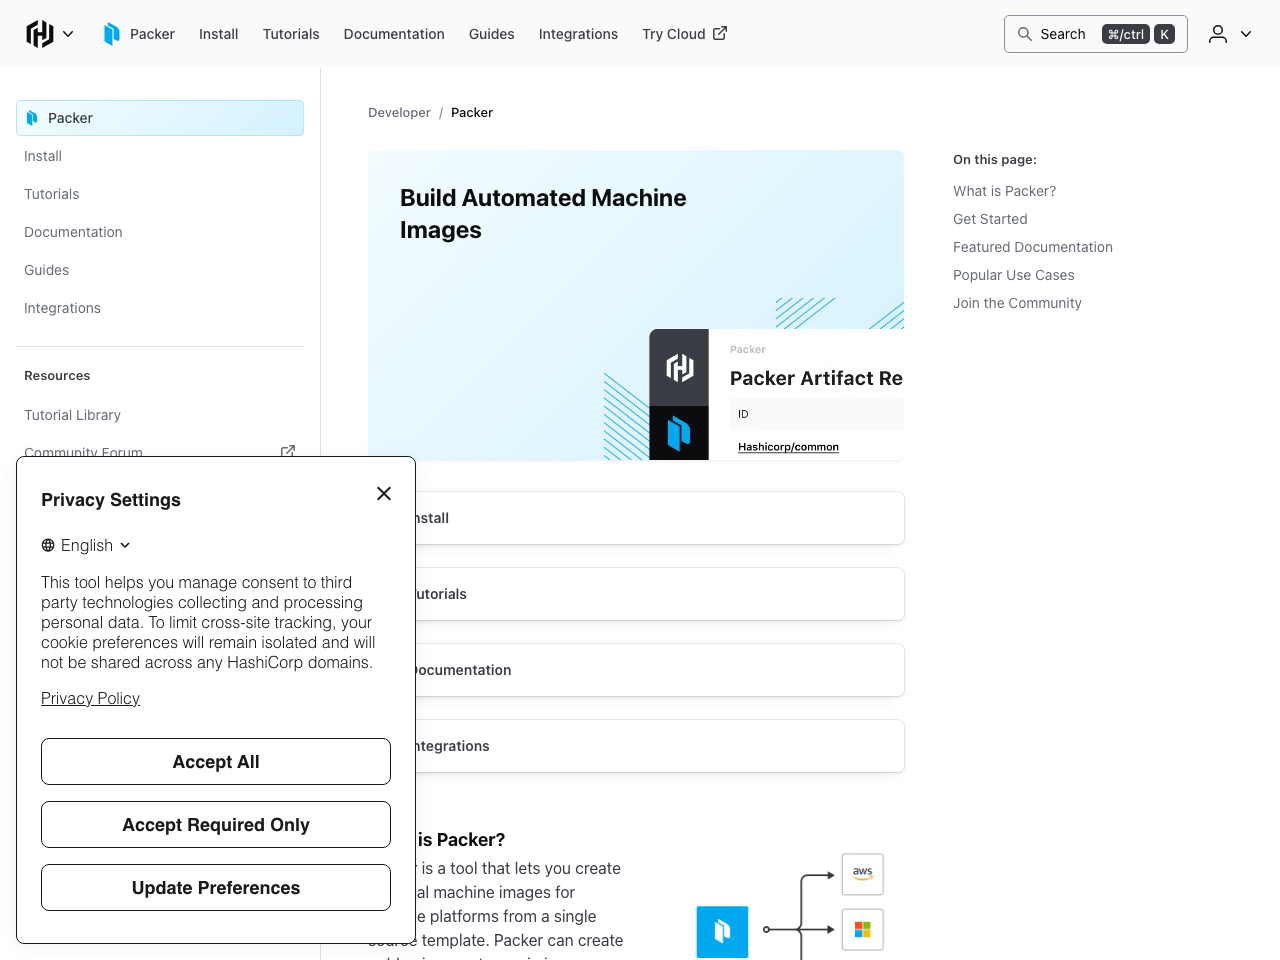This screenshot has width=1280, height=960.
Task: Click the HashiCorp logo in header
Action: pos(40,34)
